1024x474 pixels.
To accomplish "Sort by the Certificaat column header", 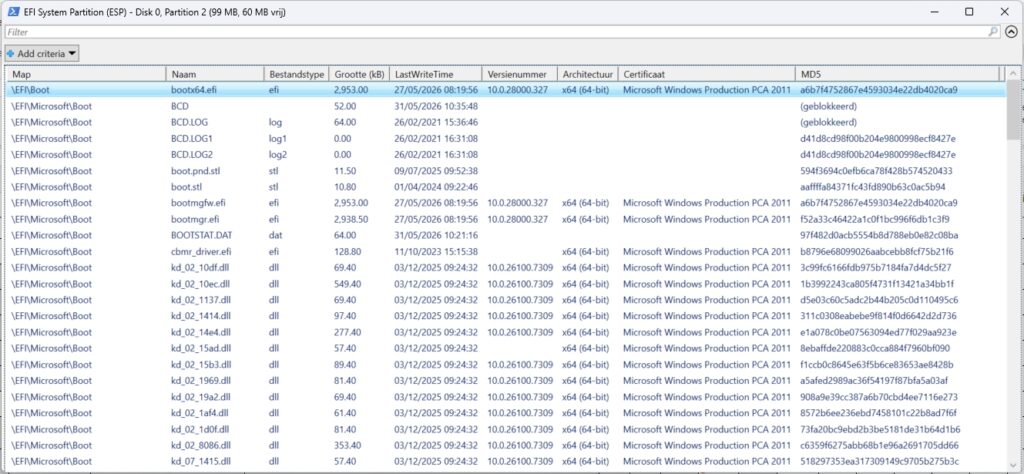I will point(706,74).
